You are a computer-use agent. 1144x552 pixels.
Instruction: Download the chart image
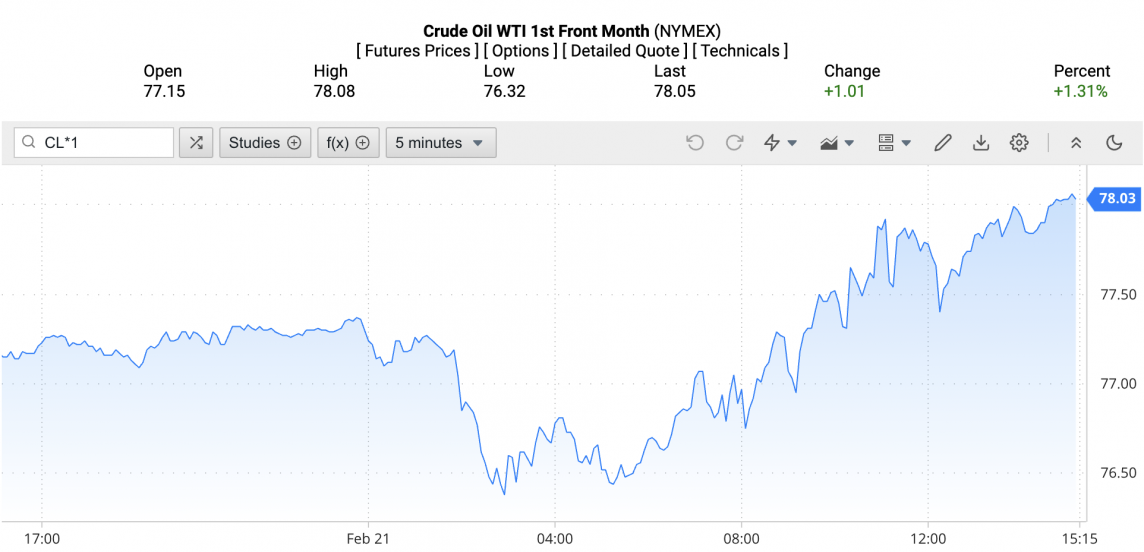click(x=981, y=143)
